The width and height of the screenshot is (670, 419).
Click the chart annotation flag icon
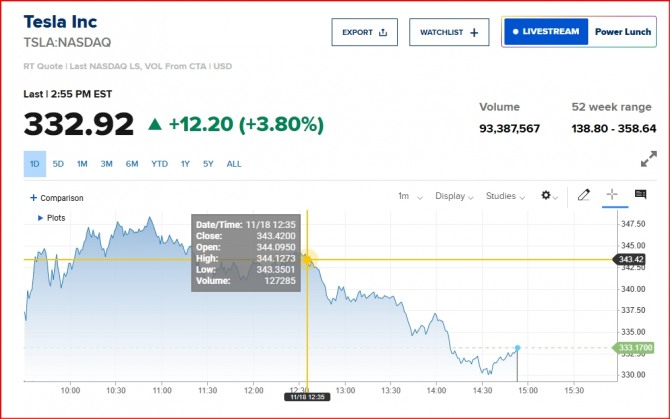pos(641,195)
